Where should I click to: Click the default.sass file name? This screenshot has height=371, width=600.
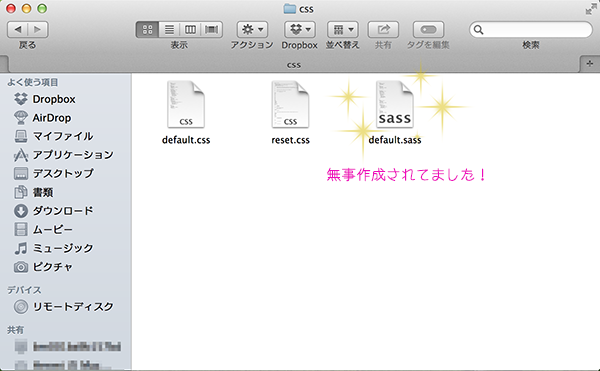[395, 140]
